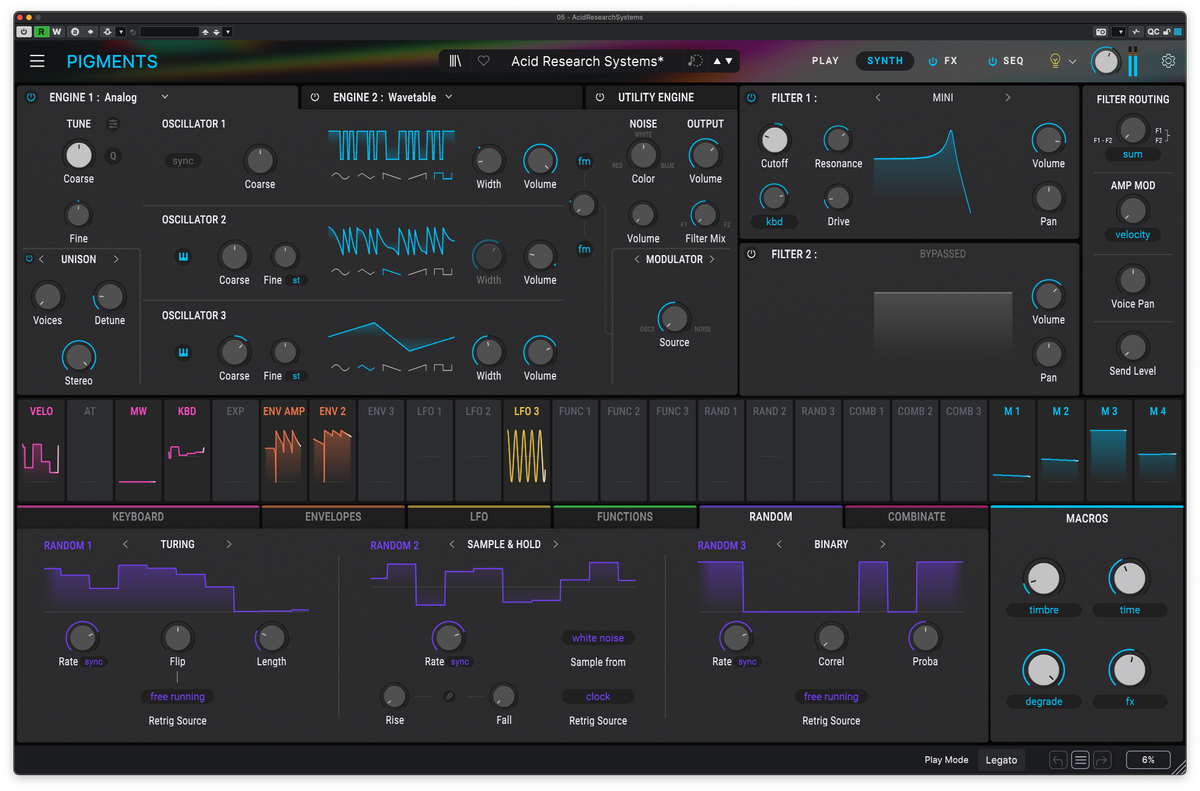The image size is (1200, 791).
Task: Click the preset playback note icon
Action: pos(695,61)
